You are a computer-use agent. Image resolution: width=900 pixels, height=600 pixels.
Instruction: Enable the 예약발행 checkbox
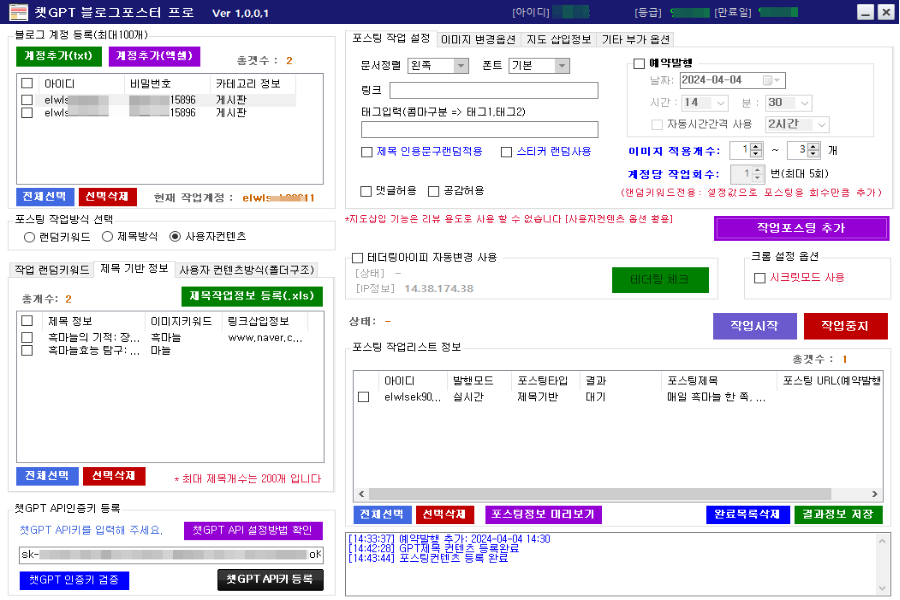tap(640, 63)
